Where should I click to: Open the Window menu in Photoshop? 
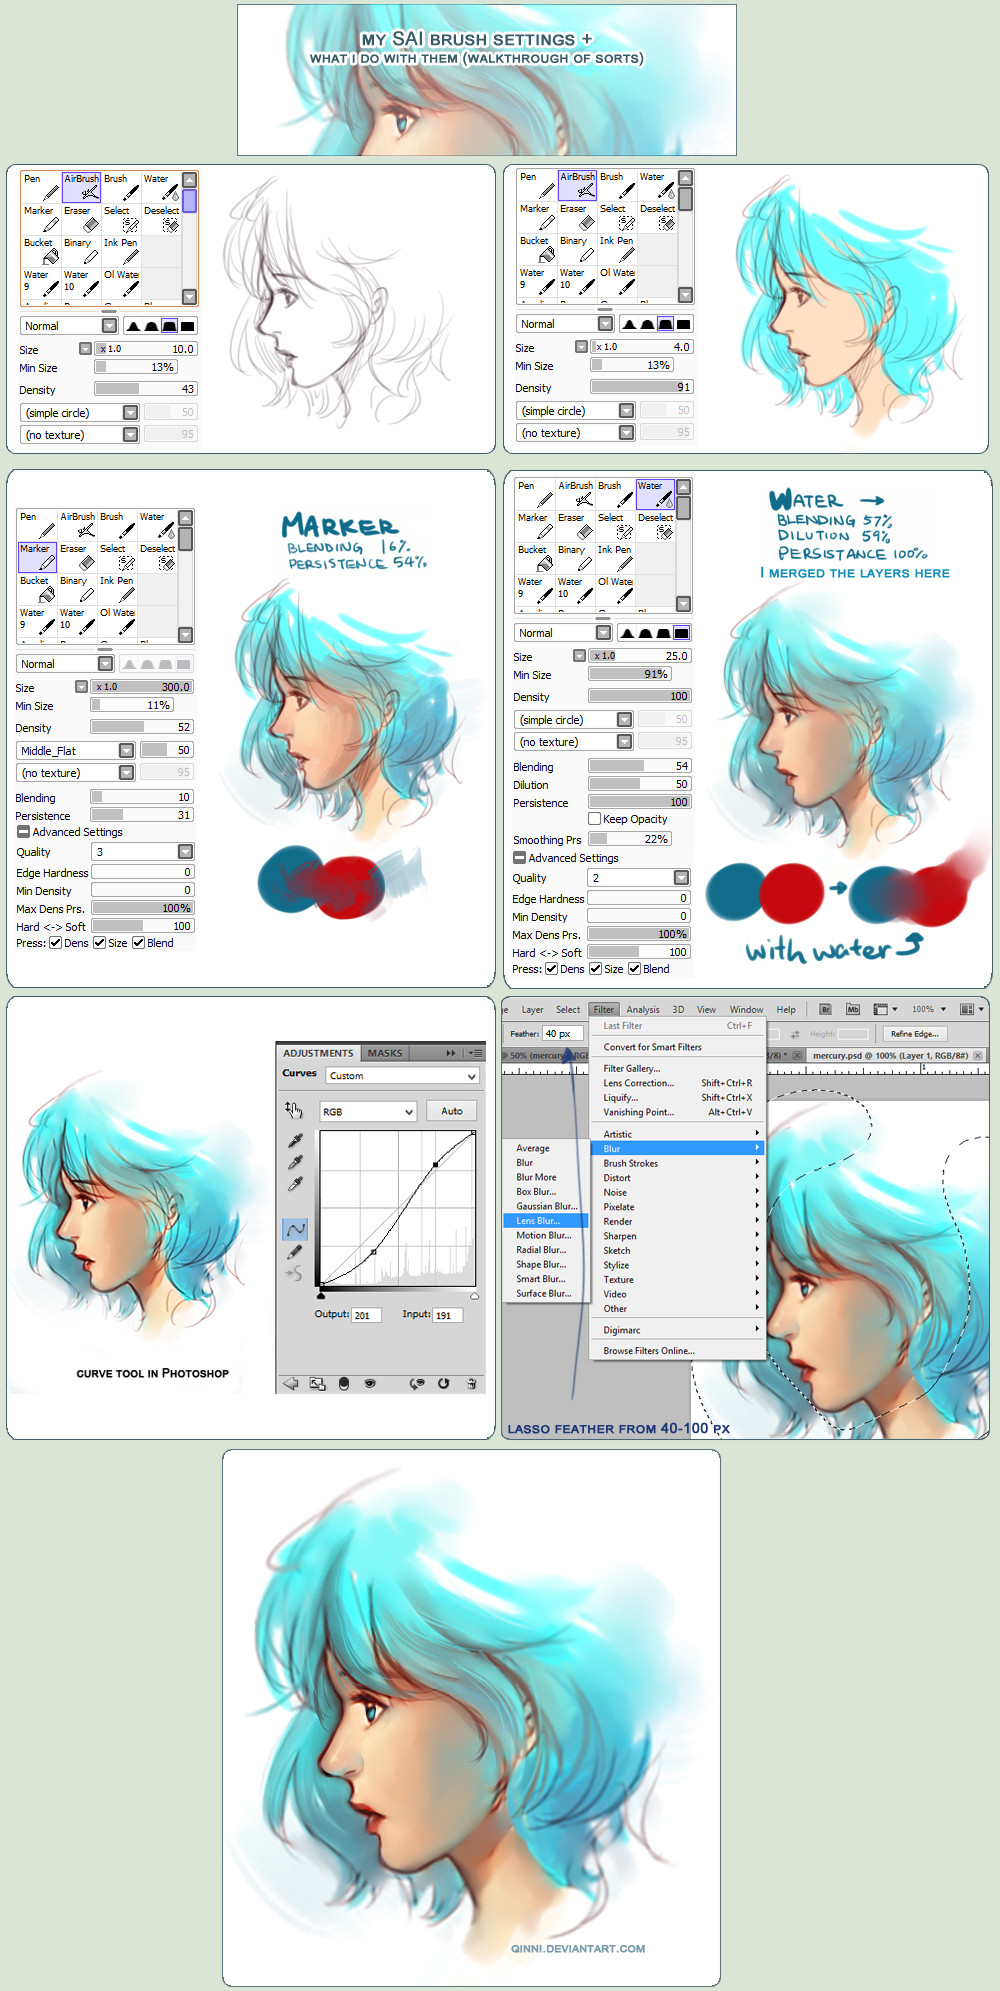746,1009
